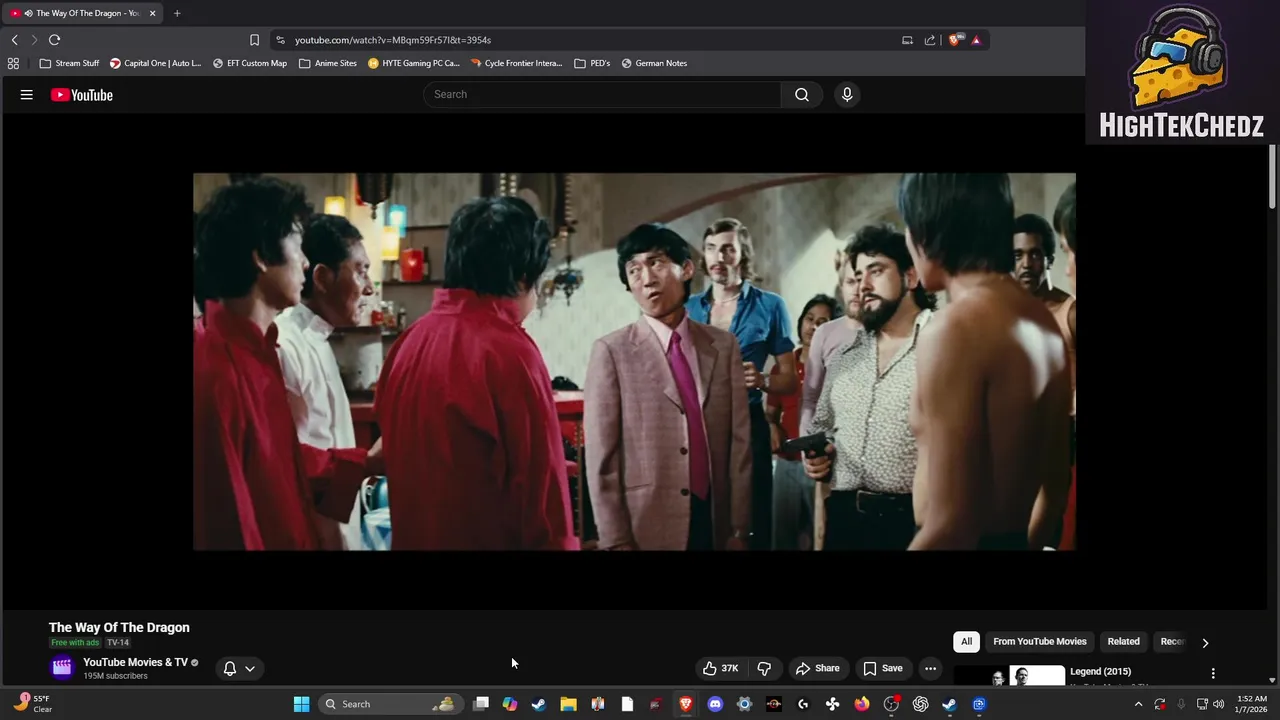The width and height of the screenshot is (1280, 720).
Task: Open YouTube Movies & TV channel avatar
Action: pyautogui.click(x=62, y=668)
